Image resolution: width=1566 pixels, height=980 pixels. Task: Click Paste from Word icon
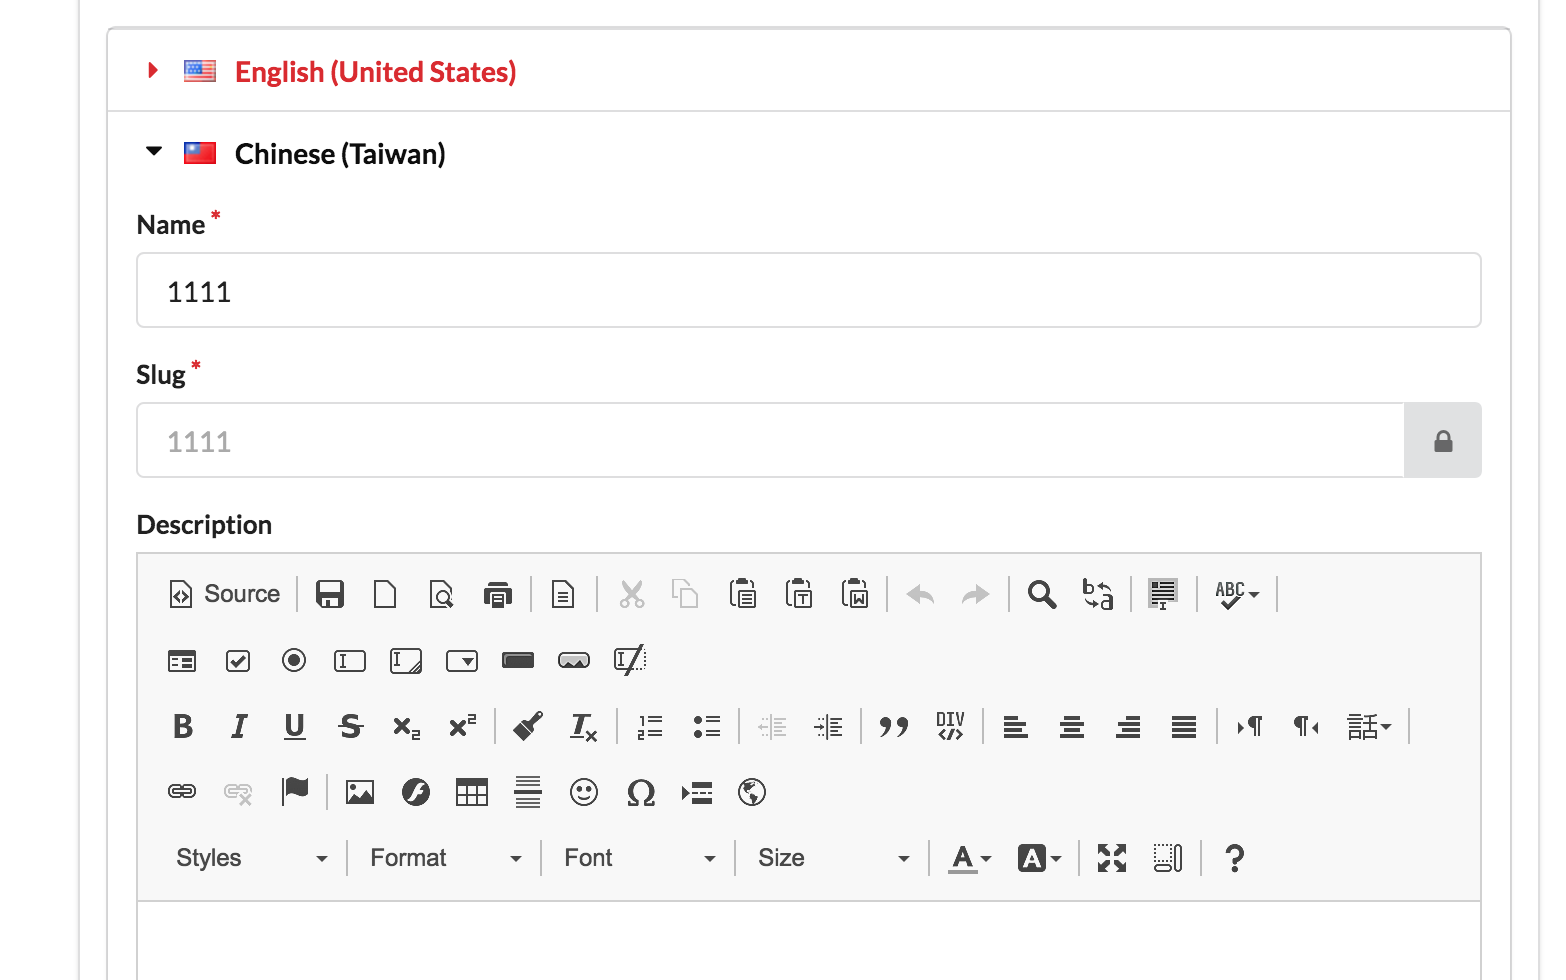(855, 594)
